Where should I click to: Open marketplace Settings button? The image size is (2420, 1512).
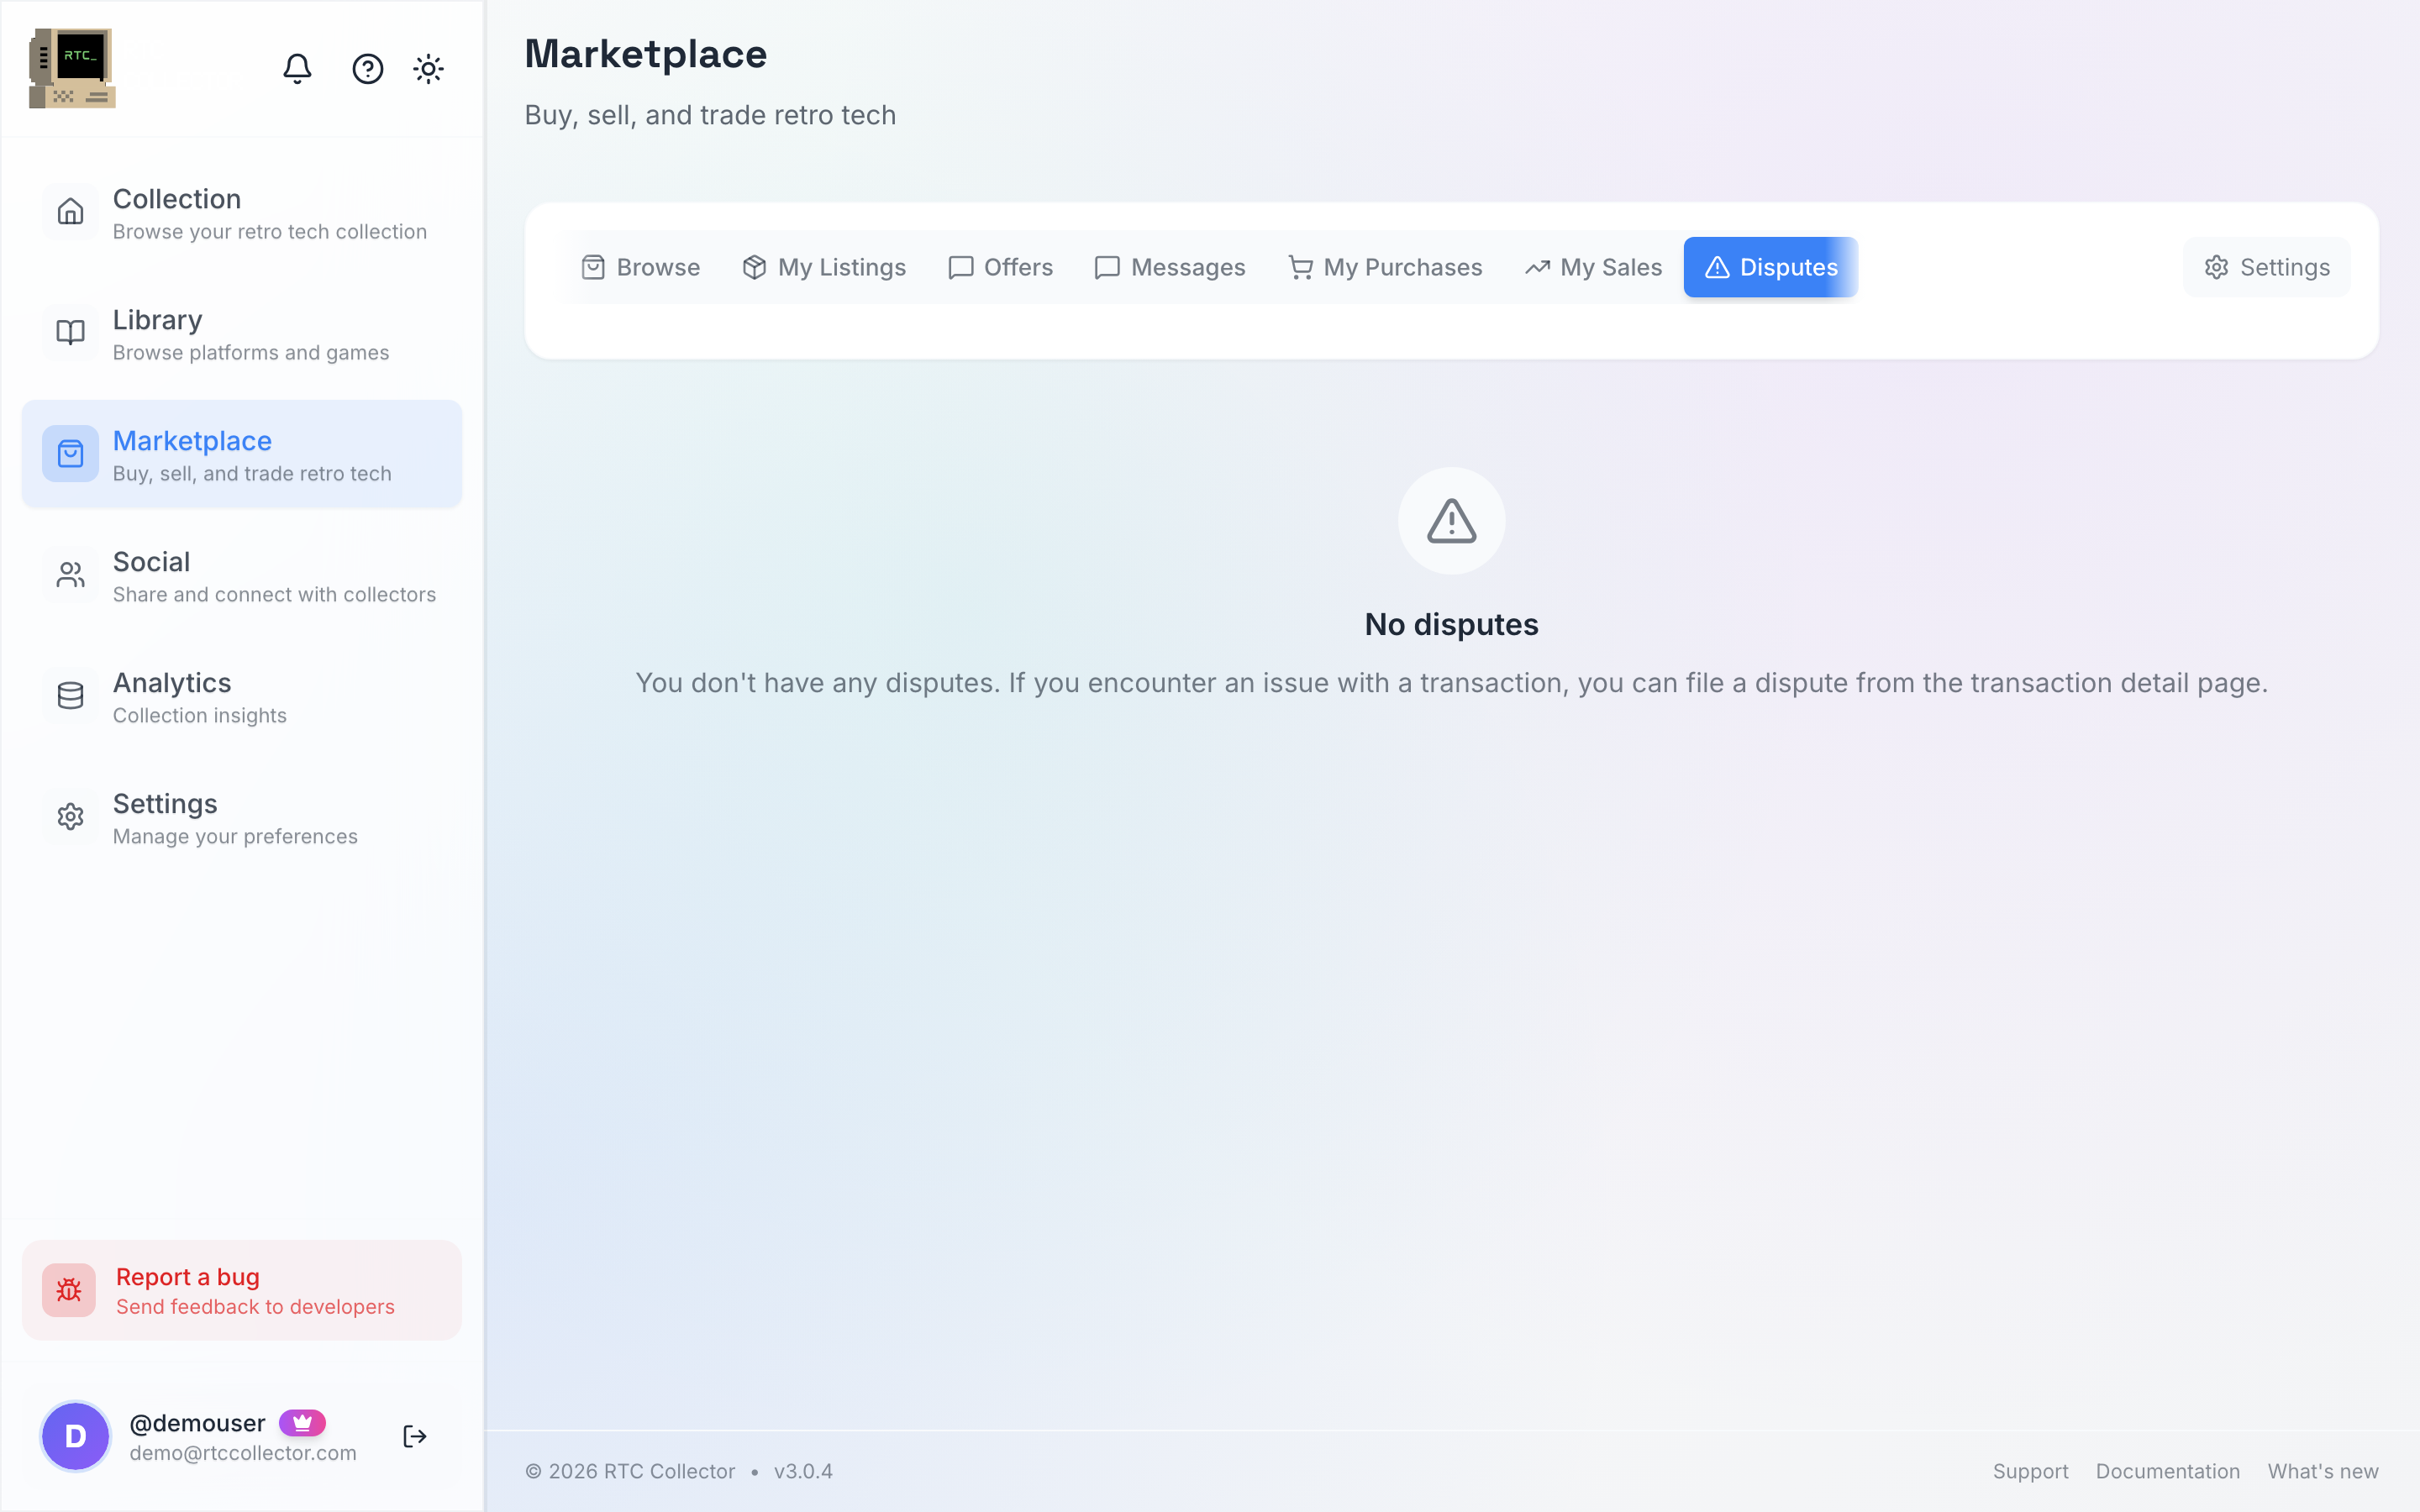[x=2266, y=267]
